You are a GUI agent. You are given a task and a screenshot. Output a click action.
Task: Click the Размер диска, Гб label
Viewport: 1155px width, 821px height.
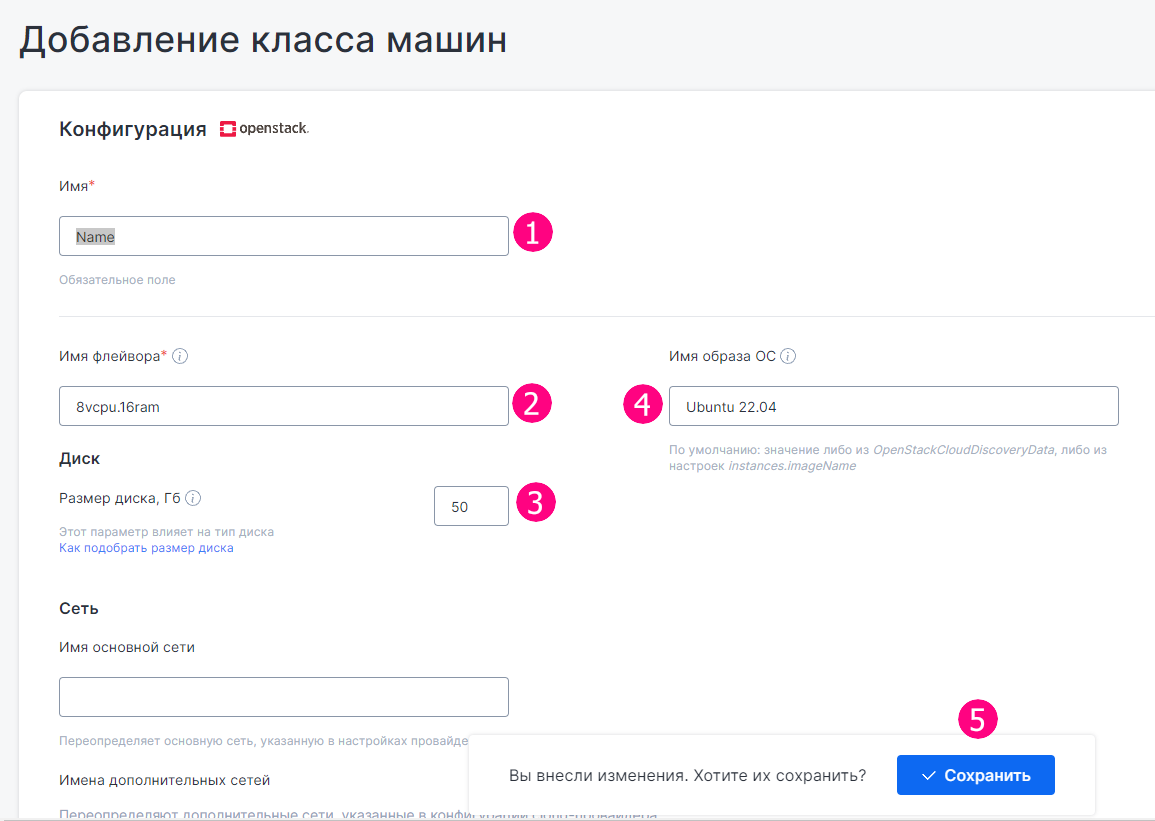pyautogui.click(x=119, y=498)
